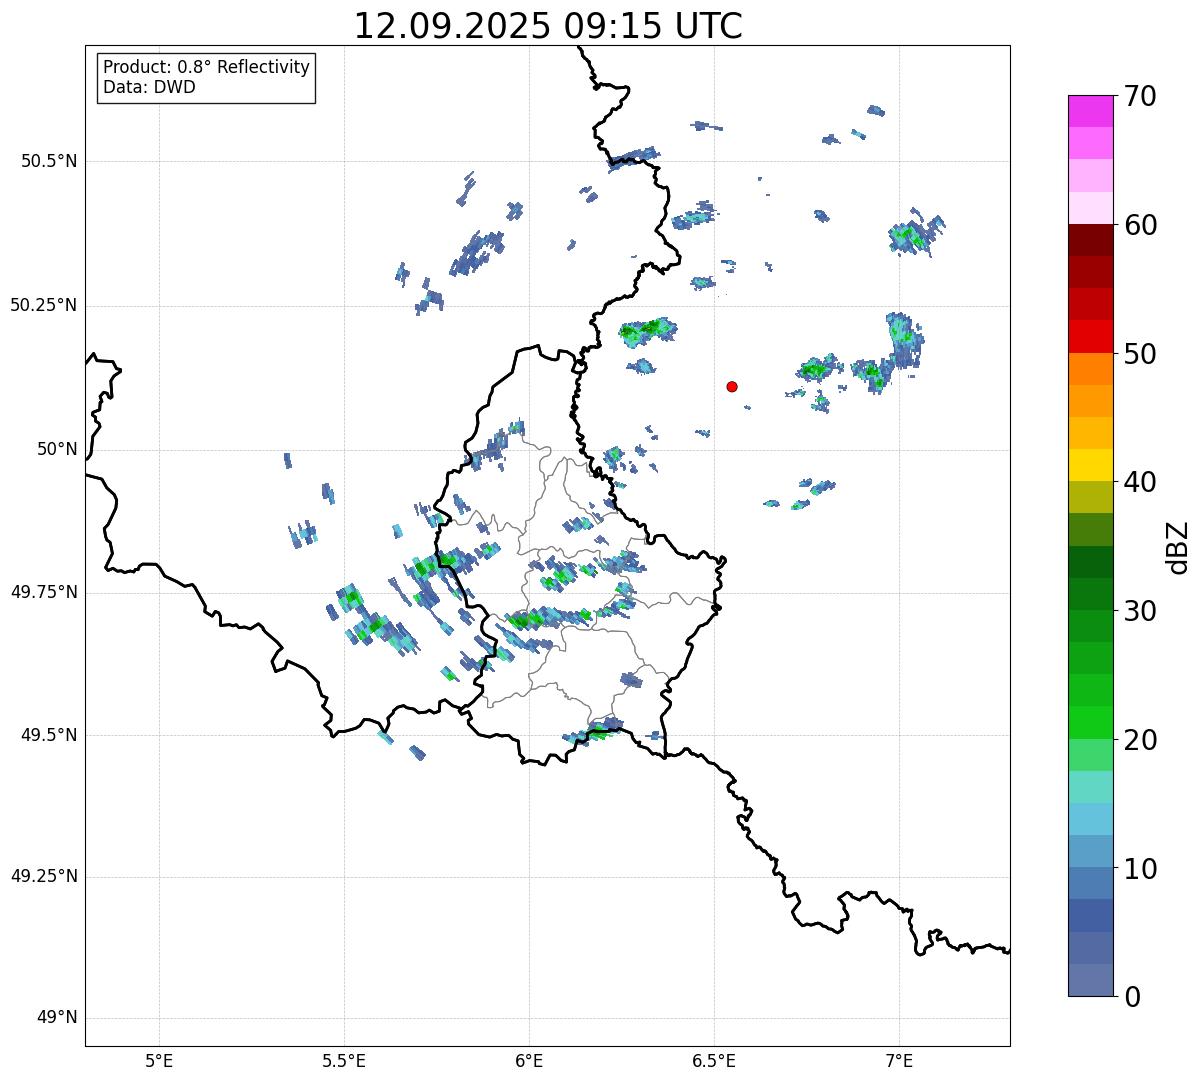Image resolution: width=1202 pixels, height=1081 pixels.
Task: Click the 7°E longitude label
Action: point(899,1060)
